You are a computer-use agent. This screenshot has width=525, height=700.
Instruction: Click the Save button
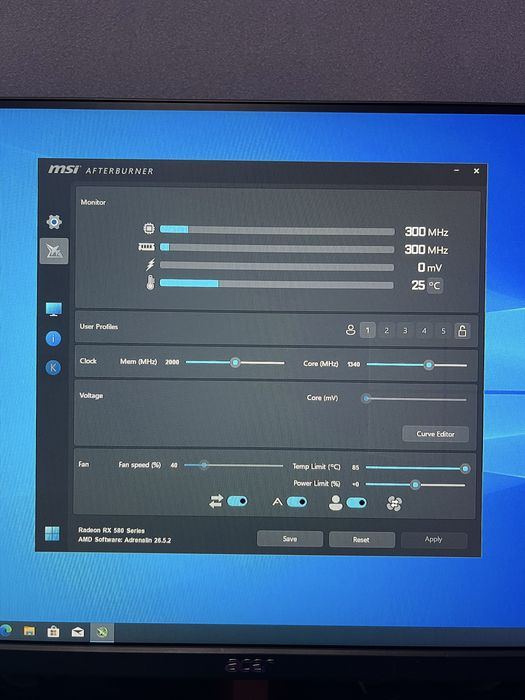290,539
